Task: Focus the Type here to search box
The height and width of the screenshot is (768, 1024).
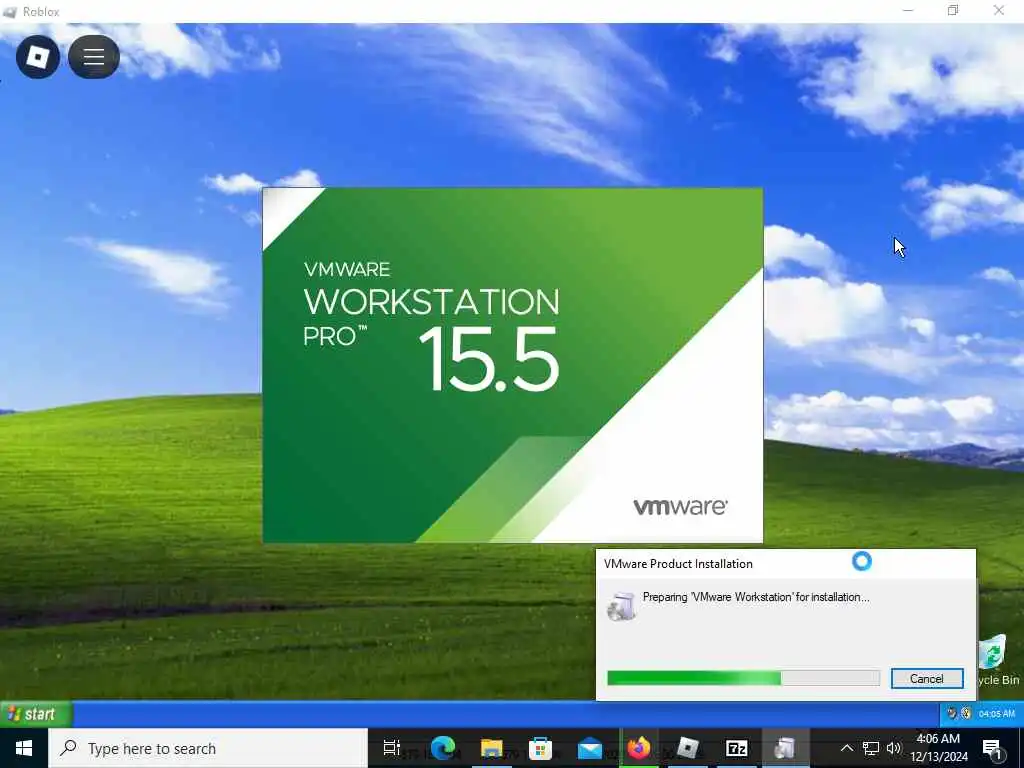Action: 208,748
